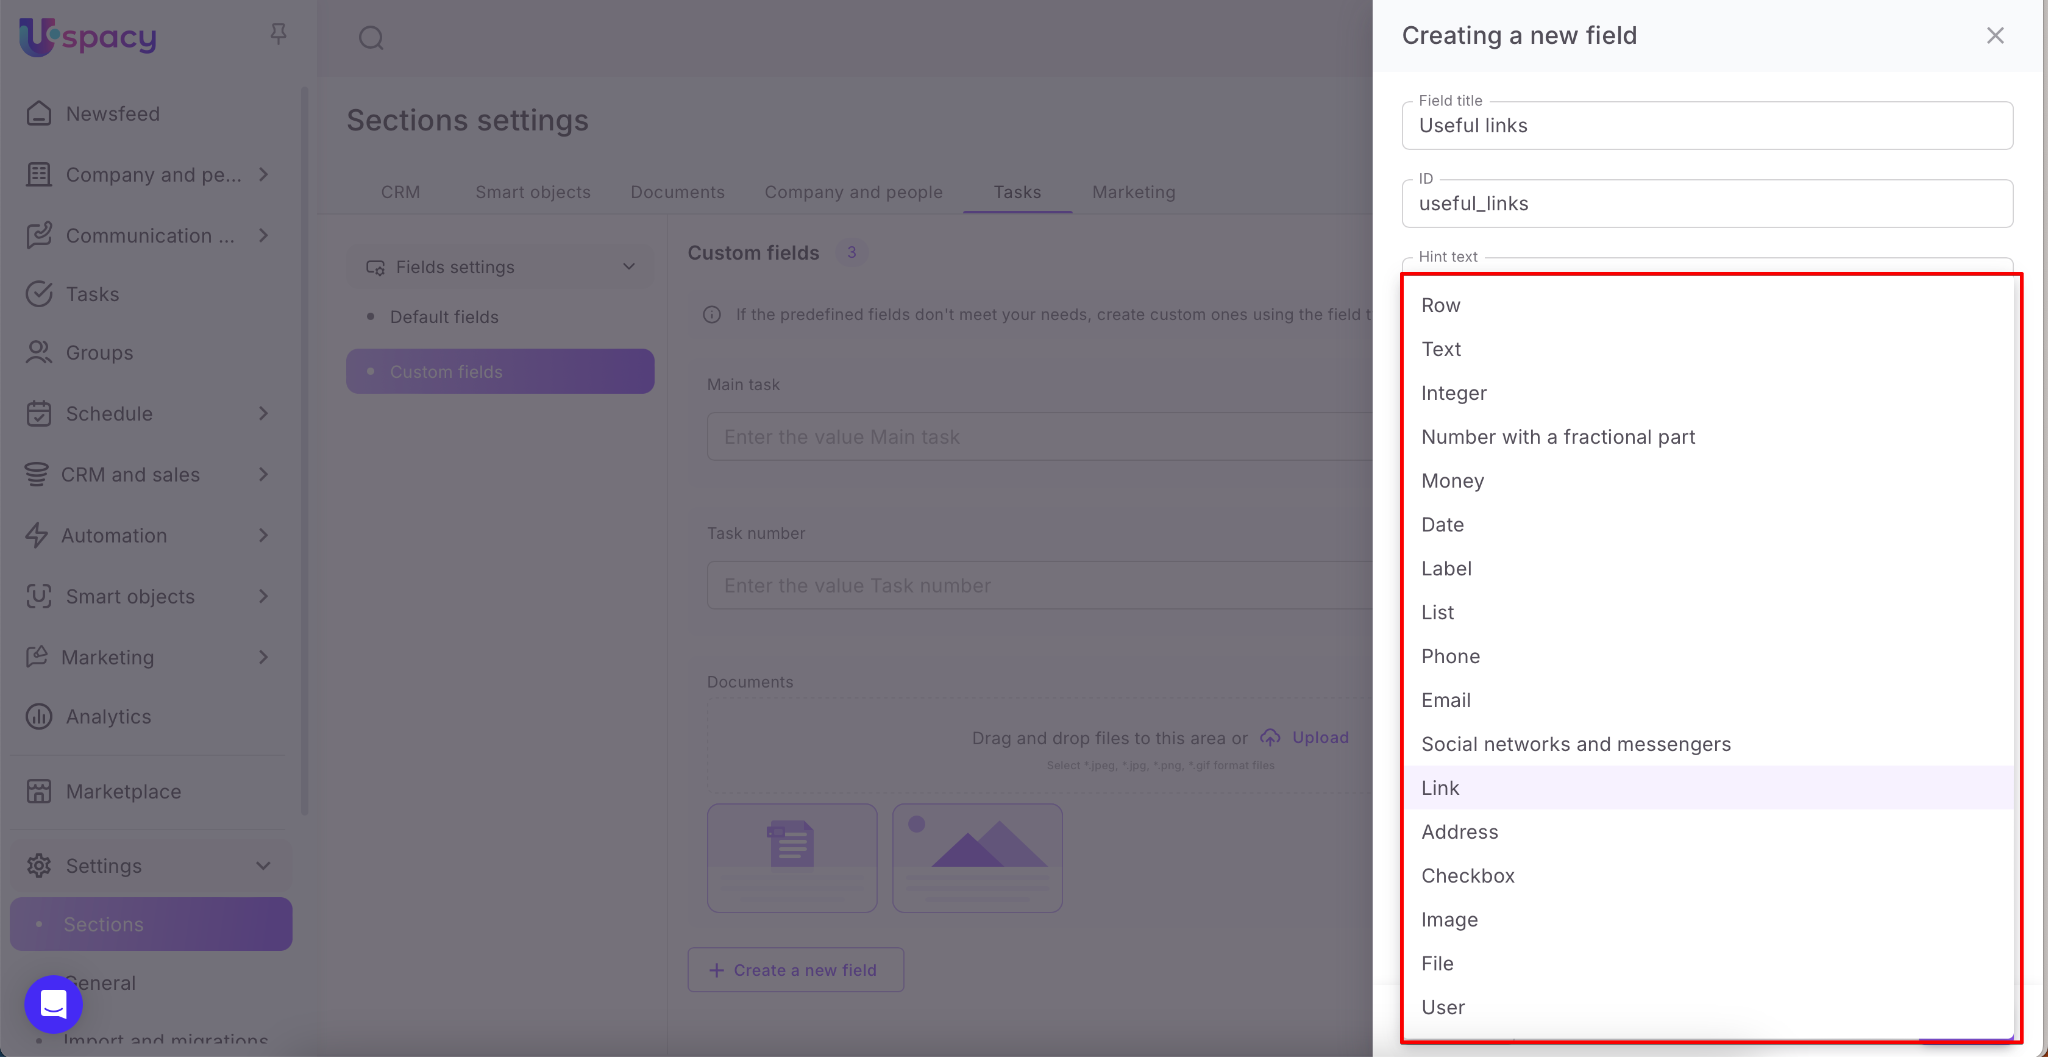Click the Create a new field button
The height and width of the screenshot is (1057, 2048).
[795, 970]
